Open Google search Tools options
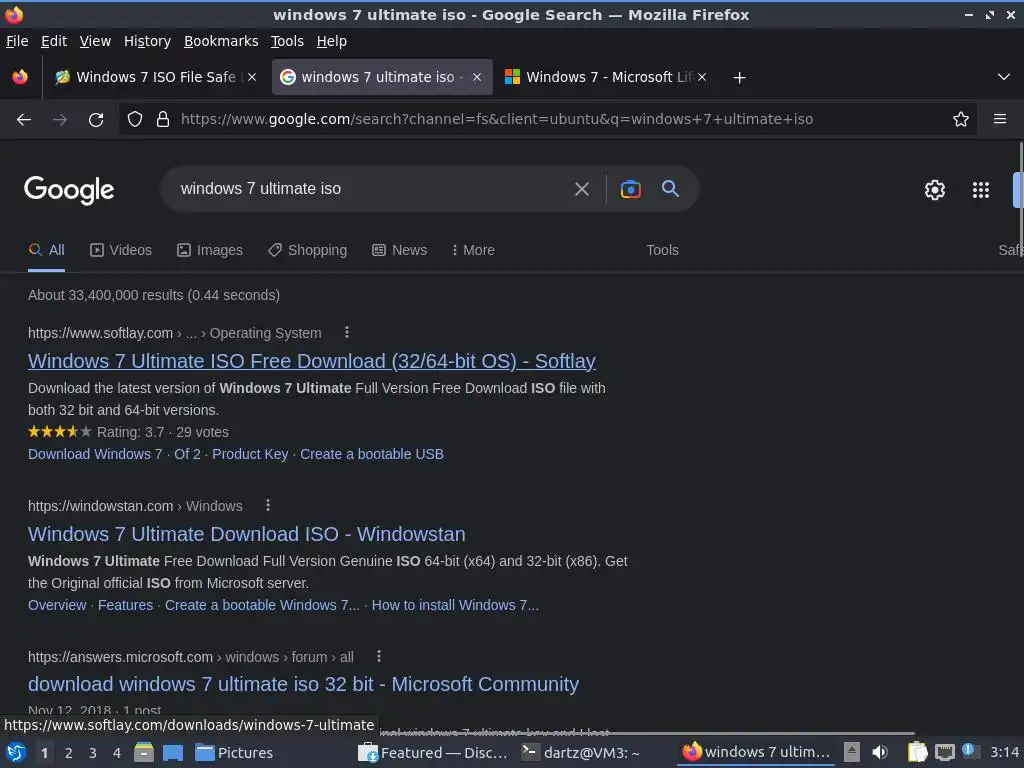Viewport: 1024px width, 768px height. [662, 250]
